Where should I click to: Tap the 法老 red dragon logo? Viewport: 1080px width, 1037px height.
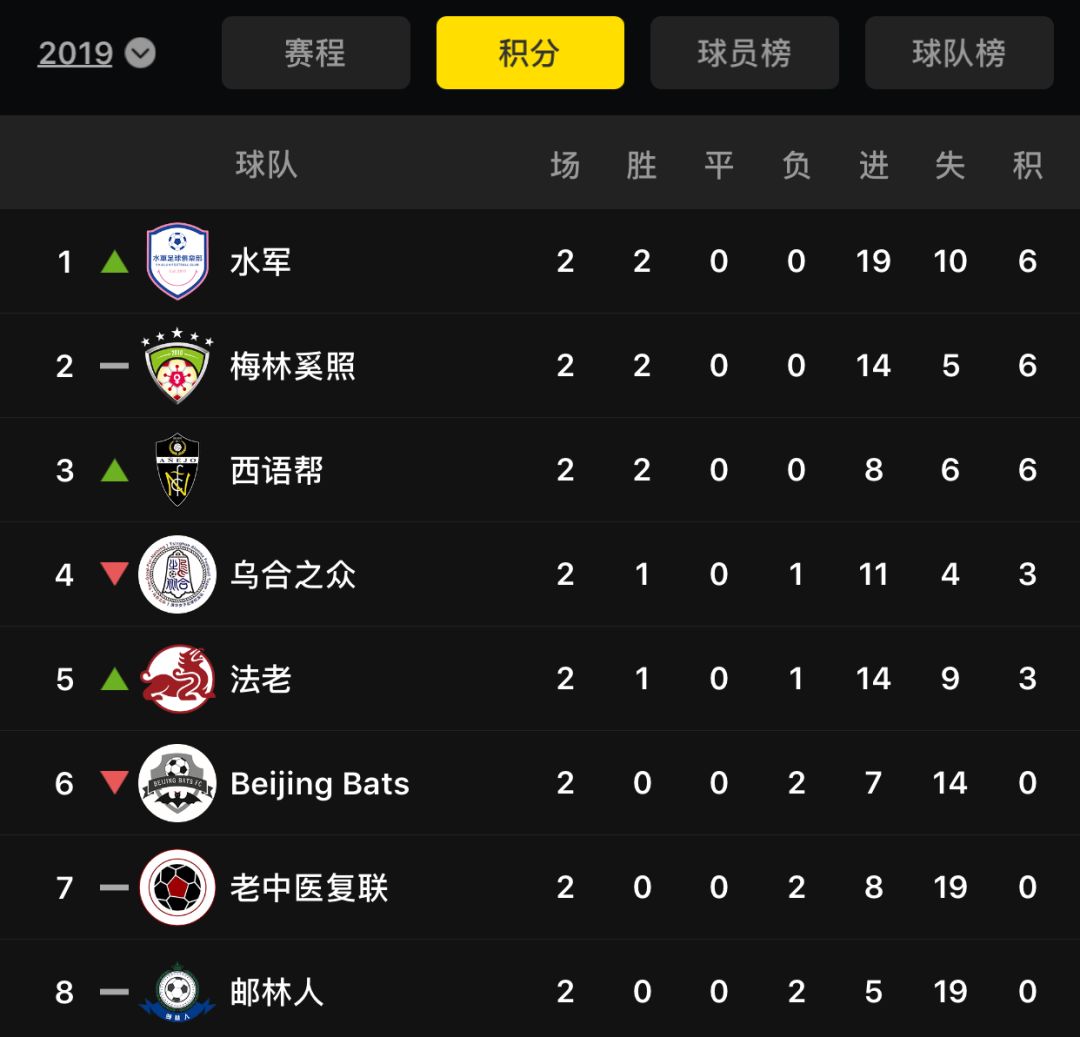(177, 679)
